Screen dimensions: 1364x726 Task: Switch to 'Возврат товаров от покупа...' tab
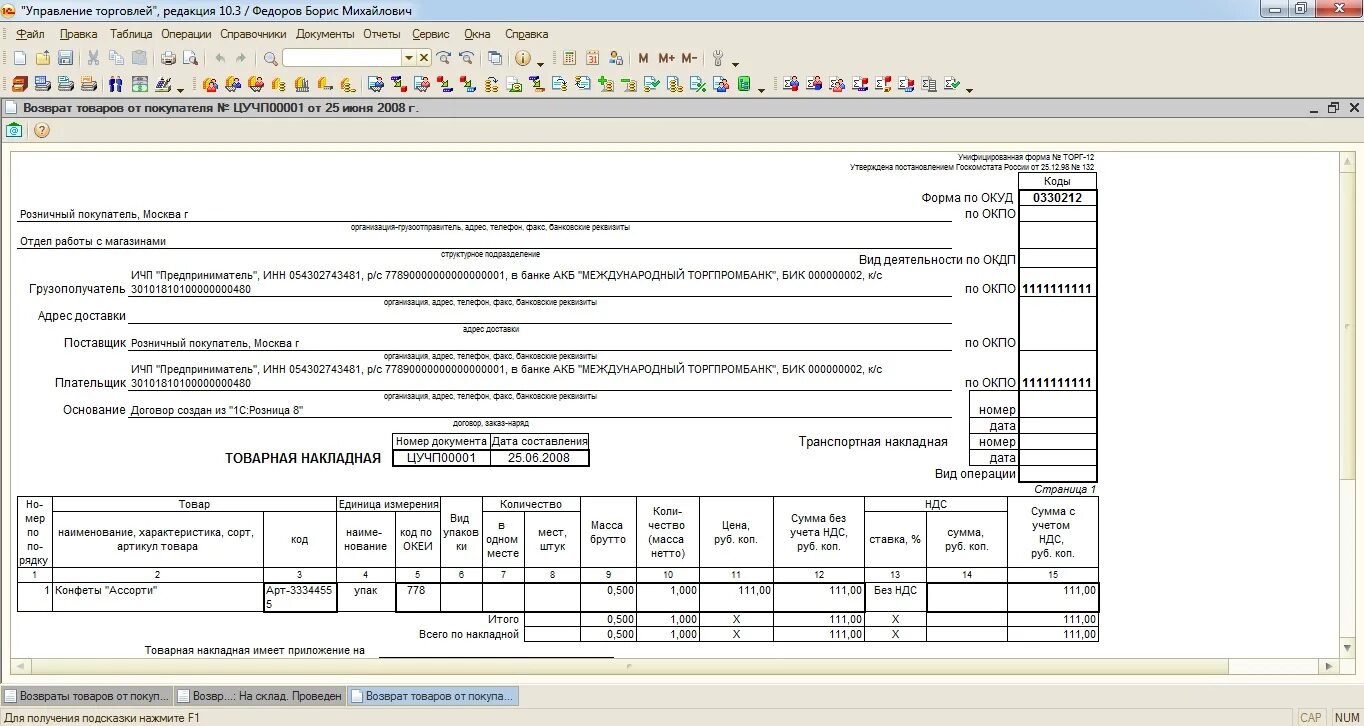tap(432, 696)
